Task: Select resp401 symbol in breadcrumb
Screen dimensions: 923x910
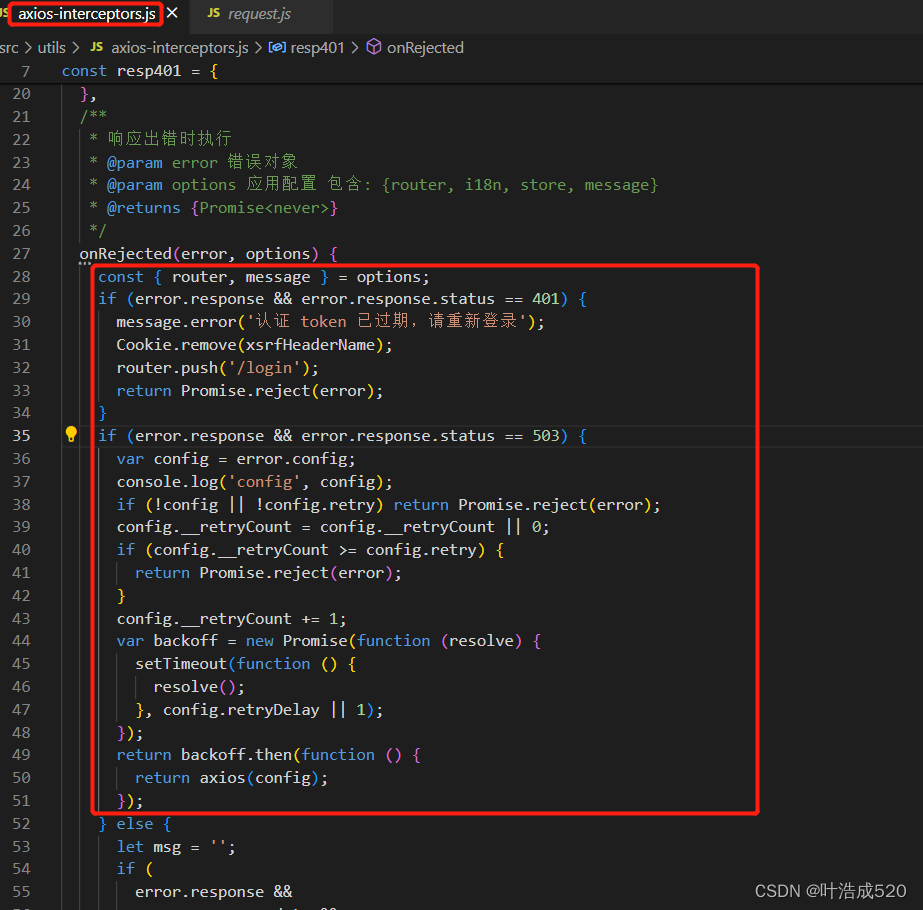Action: 317,48
